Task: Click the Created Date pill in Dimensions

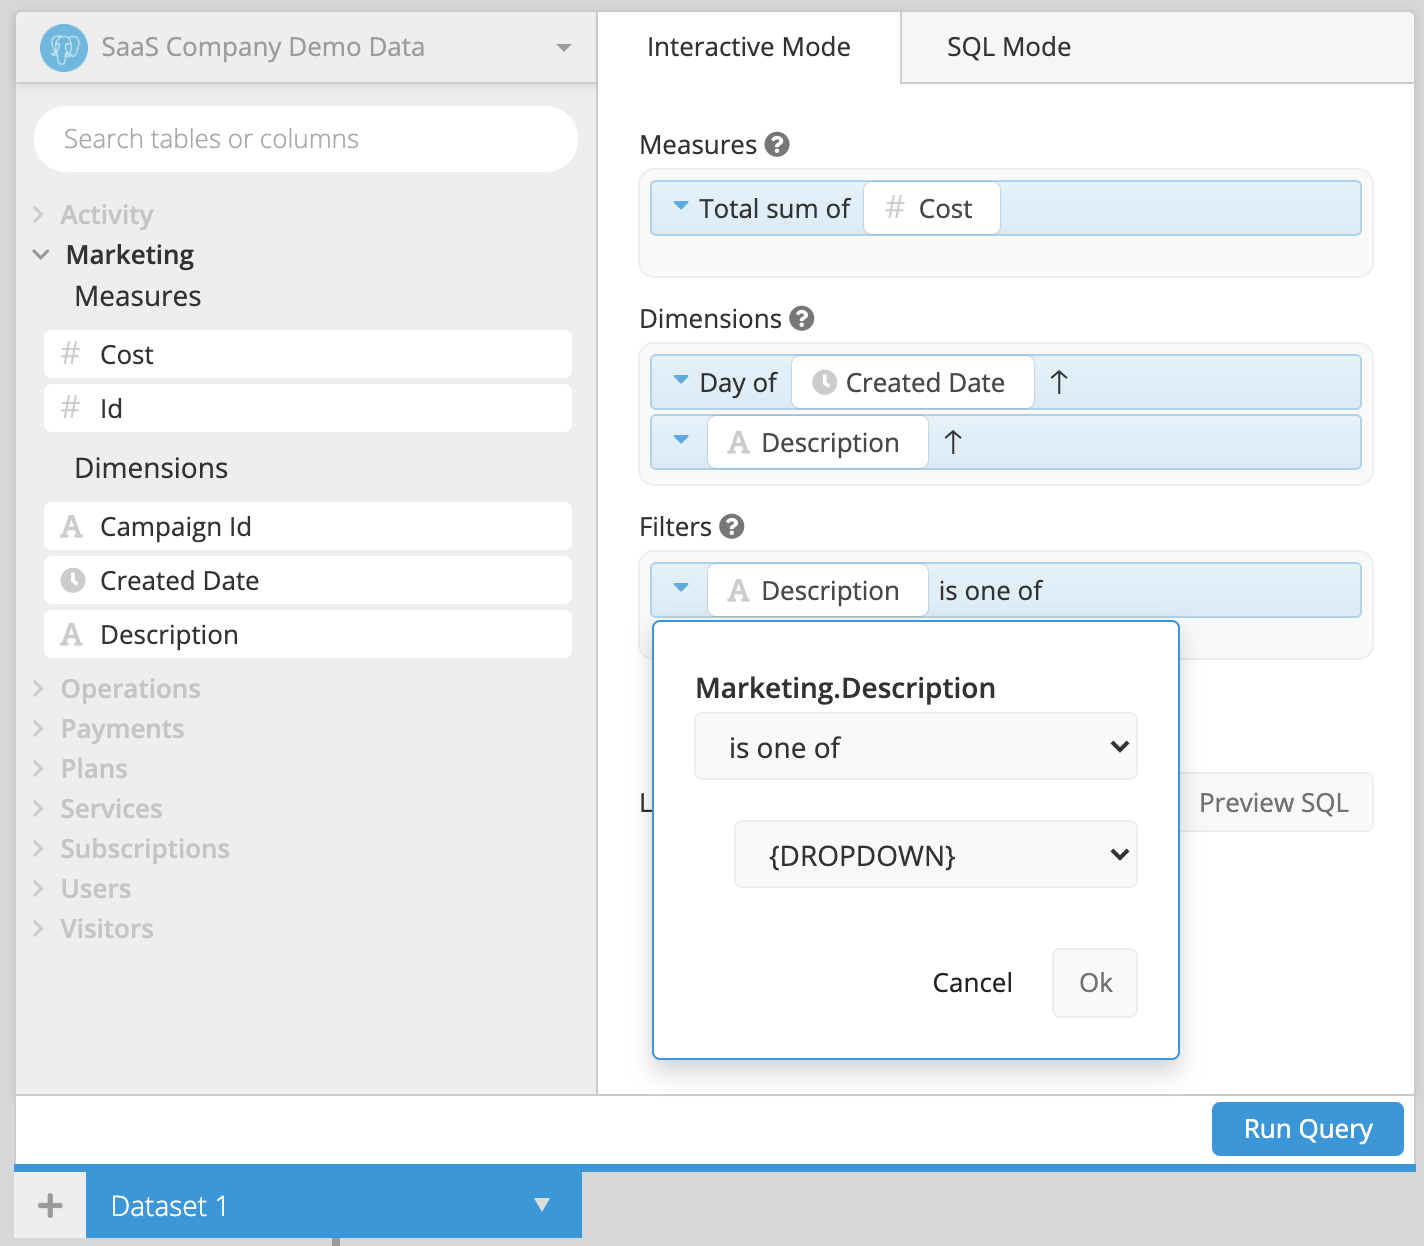Action: click(913, 382)
